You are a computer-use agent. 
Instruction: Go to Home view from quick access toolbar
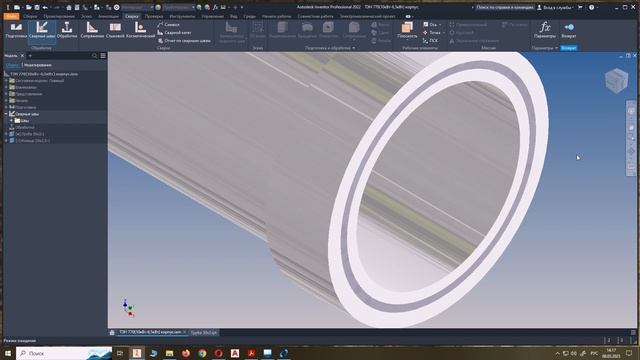[x=69, y=7]
